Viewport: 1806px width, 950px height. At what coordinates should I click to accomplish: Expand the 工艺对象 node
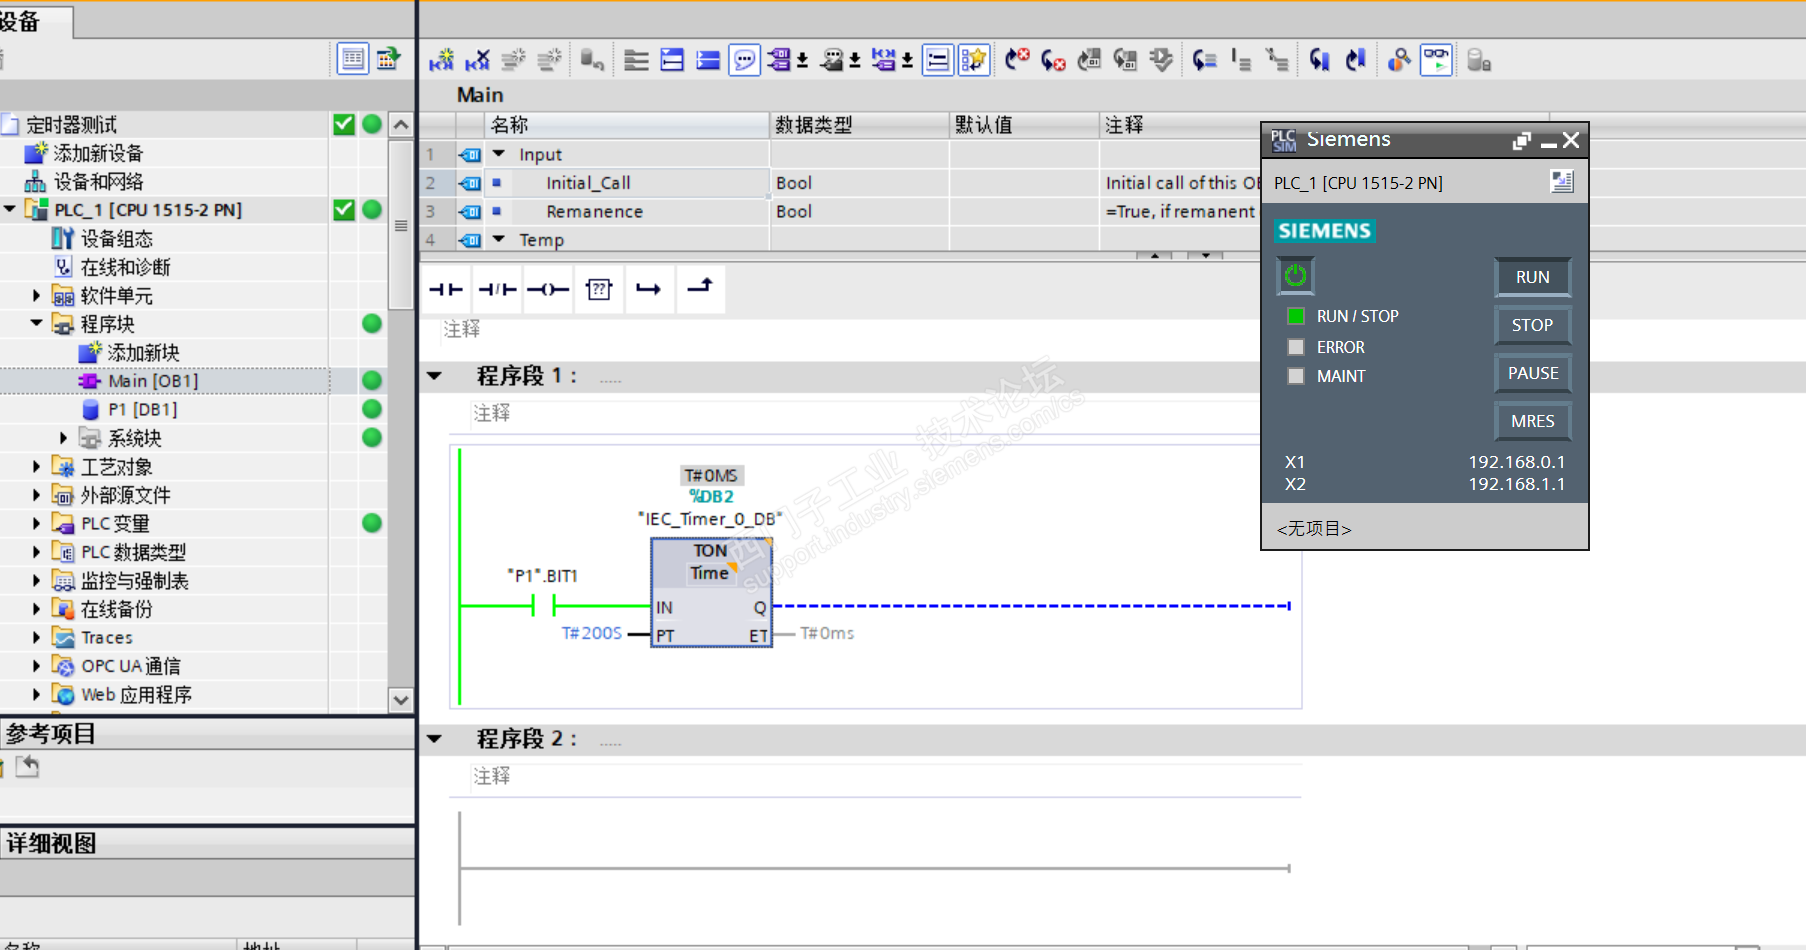(37, 466)
